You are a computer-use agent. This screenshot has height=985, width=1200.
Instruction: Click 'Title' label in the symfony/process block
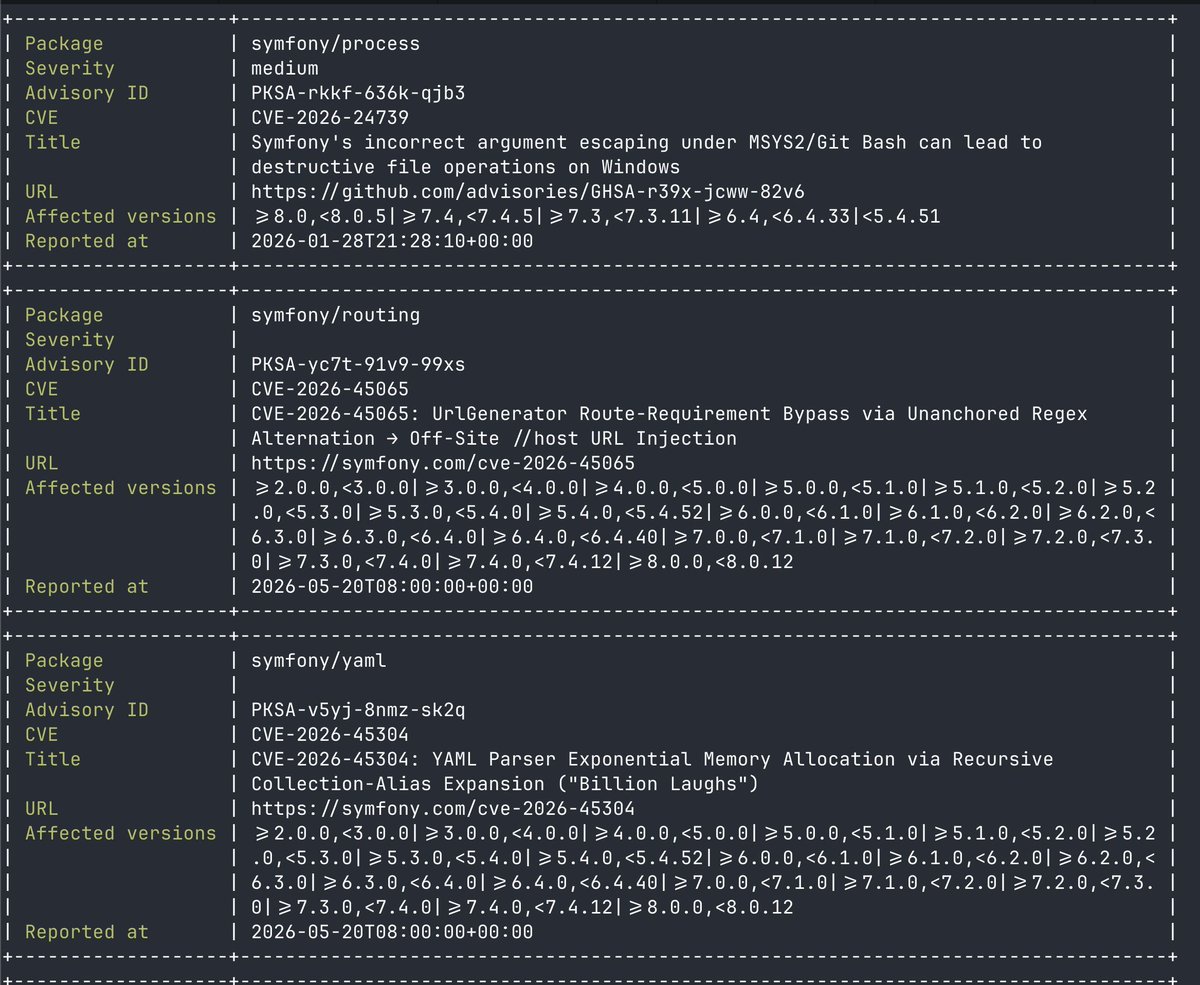point(52,142)
